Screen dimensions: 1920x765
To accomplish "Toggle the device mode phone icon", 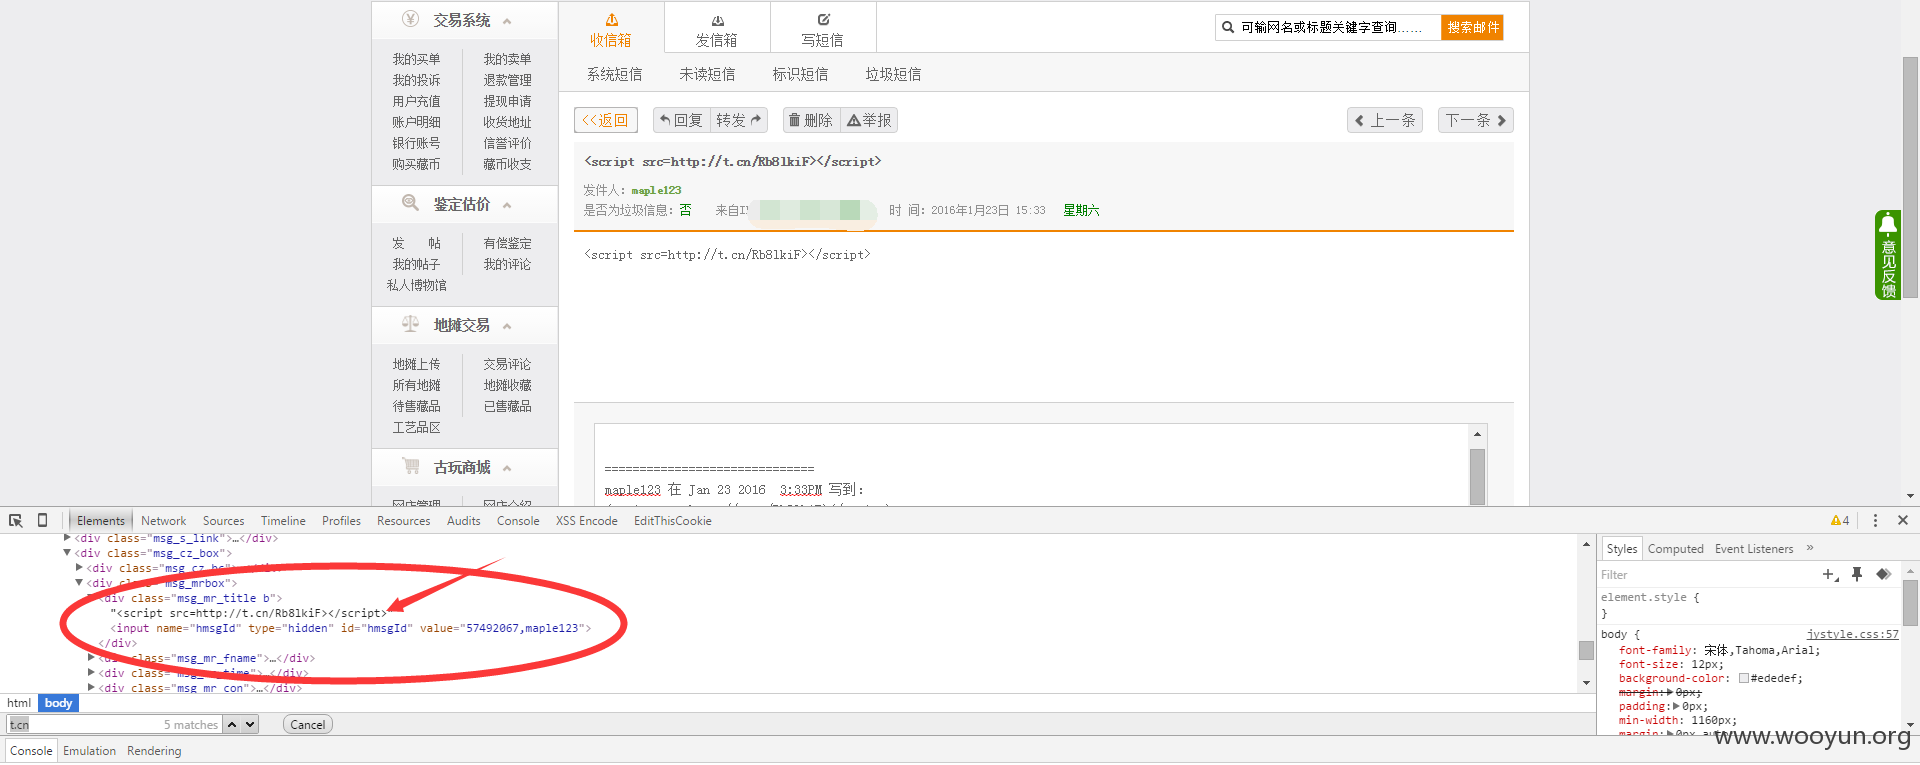I will point(42,520).
